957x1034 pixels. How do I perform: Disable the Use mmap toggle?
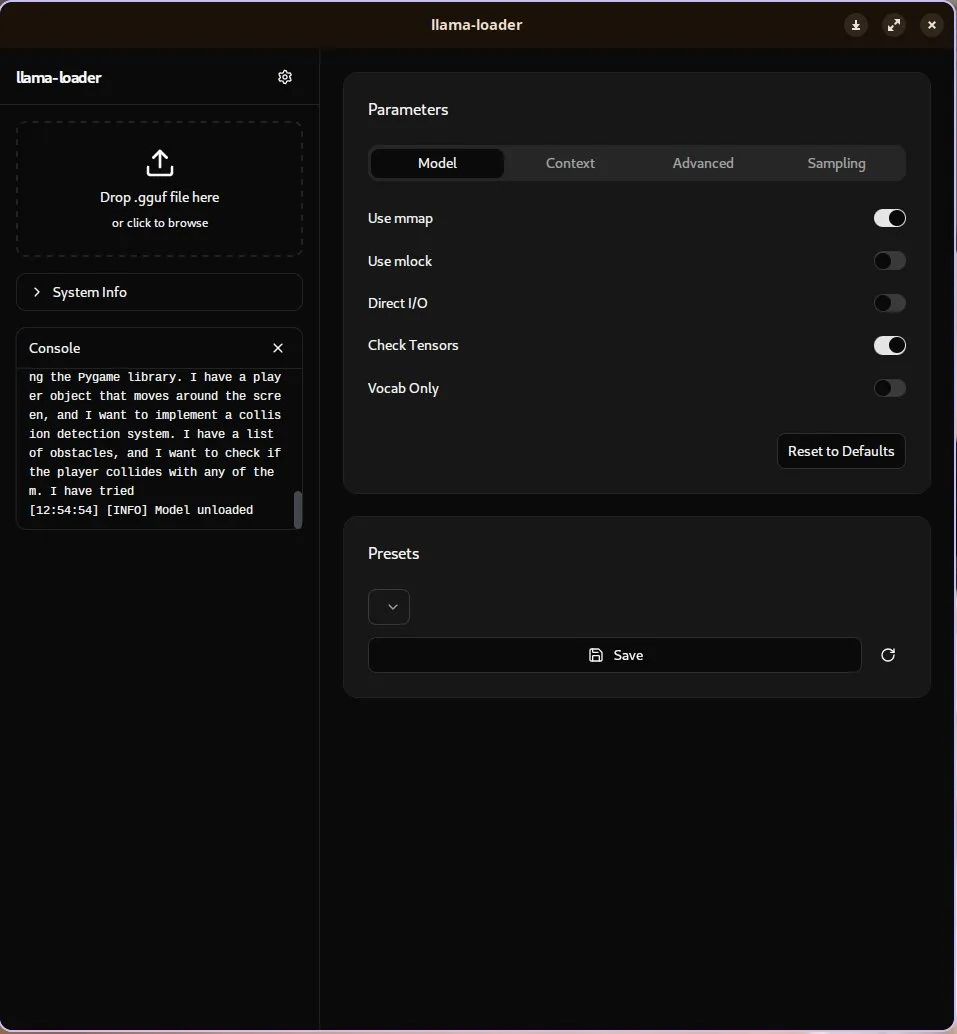coord(890,218)
